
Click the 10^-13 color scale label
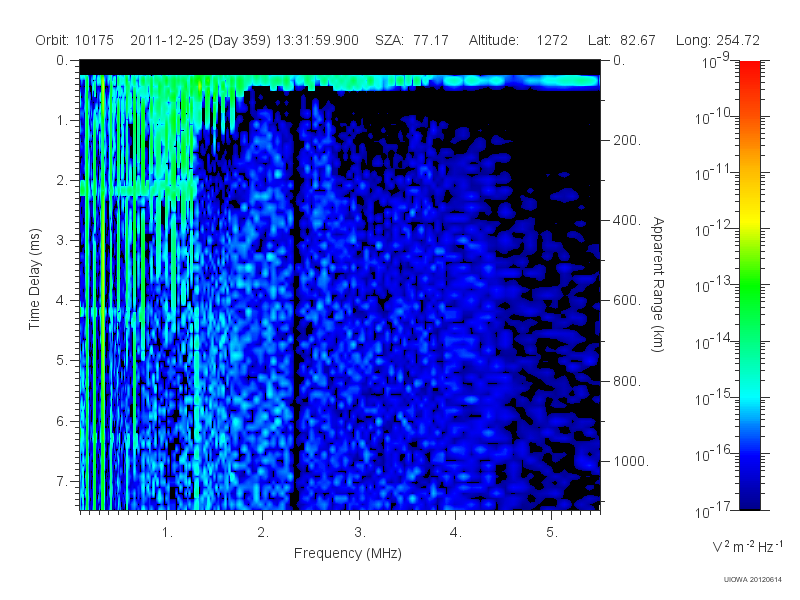click(715, 286)
